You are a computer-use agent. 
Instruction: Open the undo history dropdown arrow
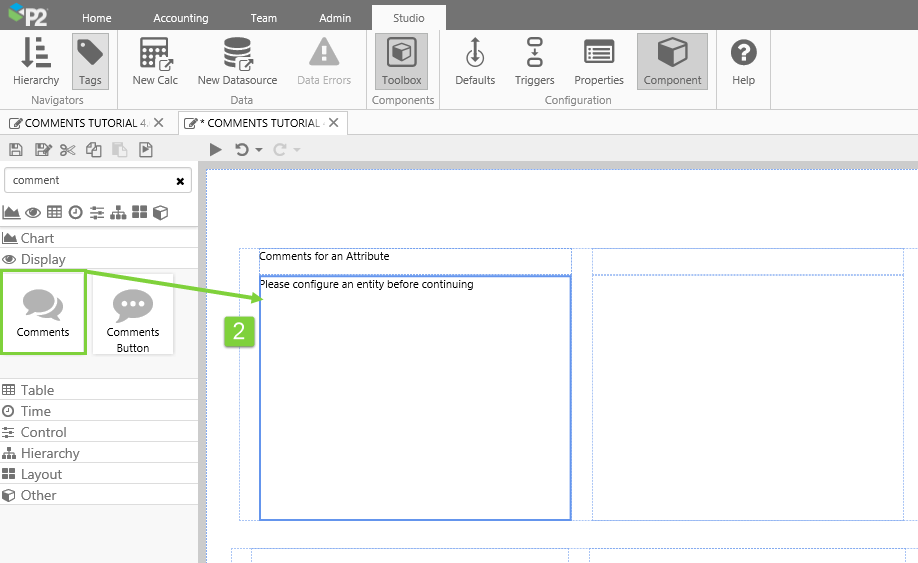point(259,150)
